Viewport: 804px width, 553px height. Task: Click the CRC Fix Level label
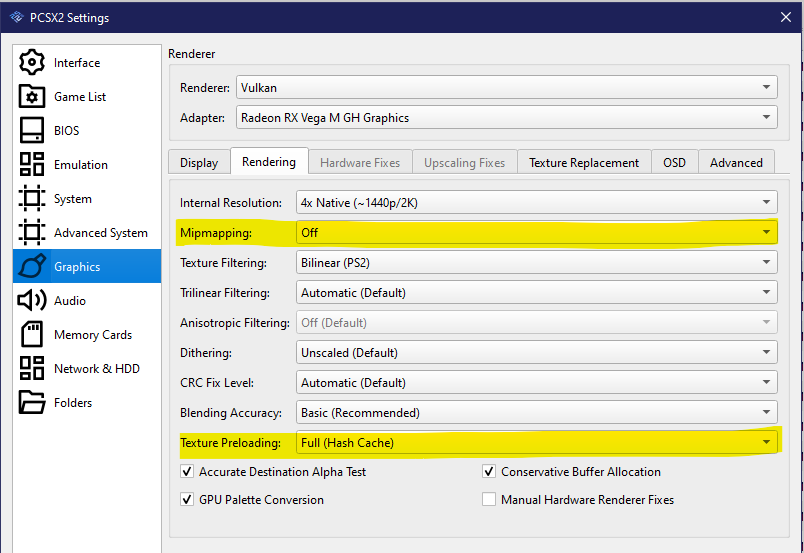[x=217, y=383]
